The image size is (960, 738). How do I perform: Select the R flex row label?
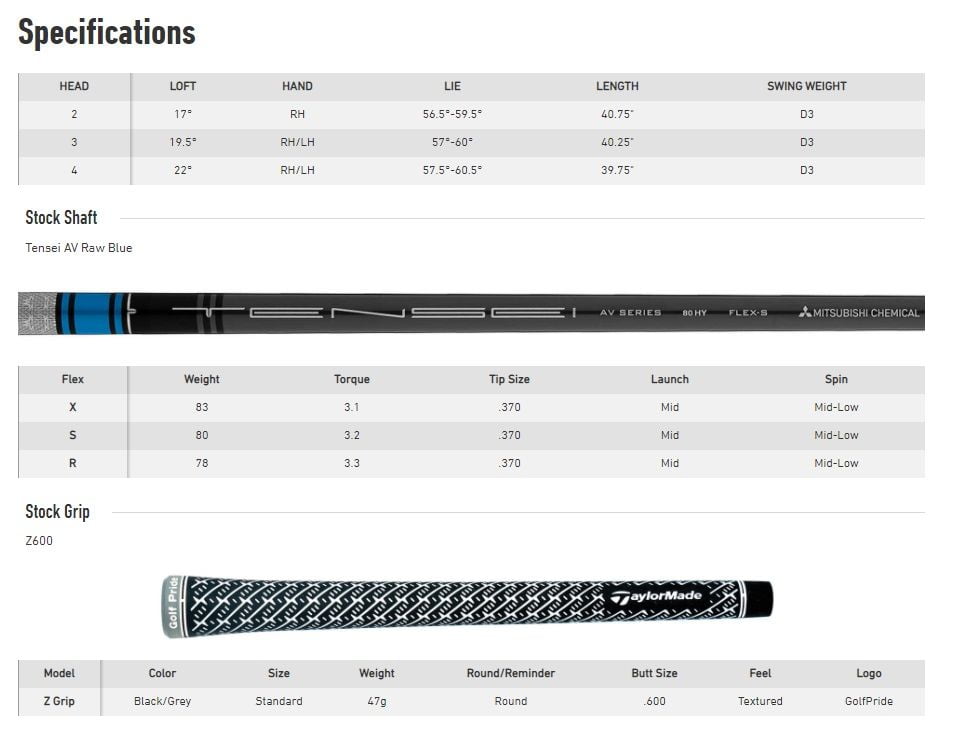coord(72,464)
